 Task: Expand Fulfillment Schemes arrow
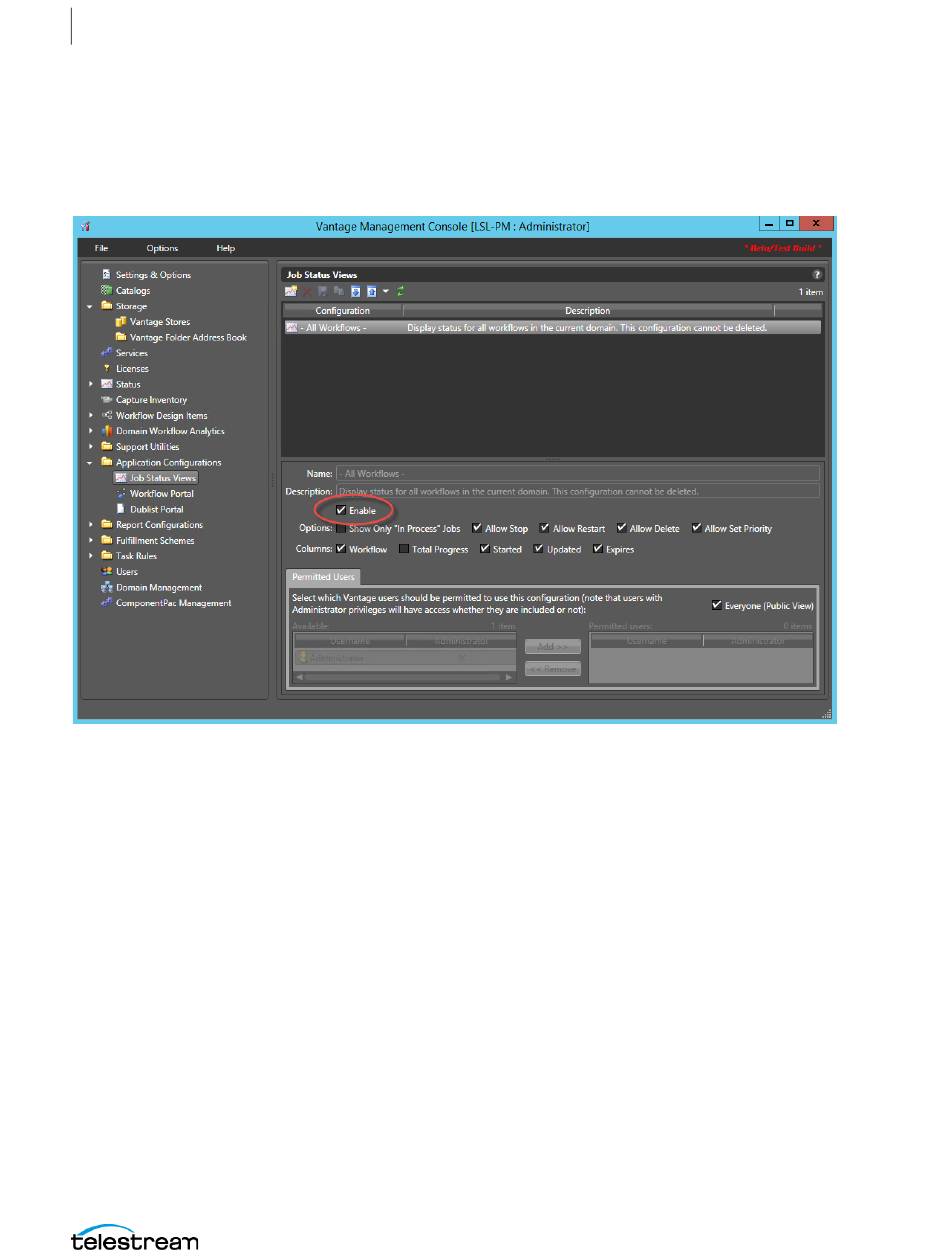[91, 541]
